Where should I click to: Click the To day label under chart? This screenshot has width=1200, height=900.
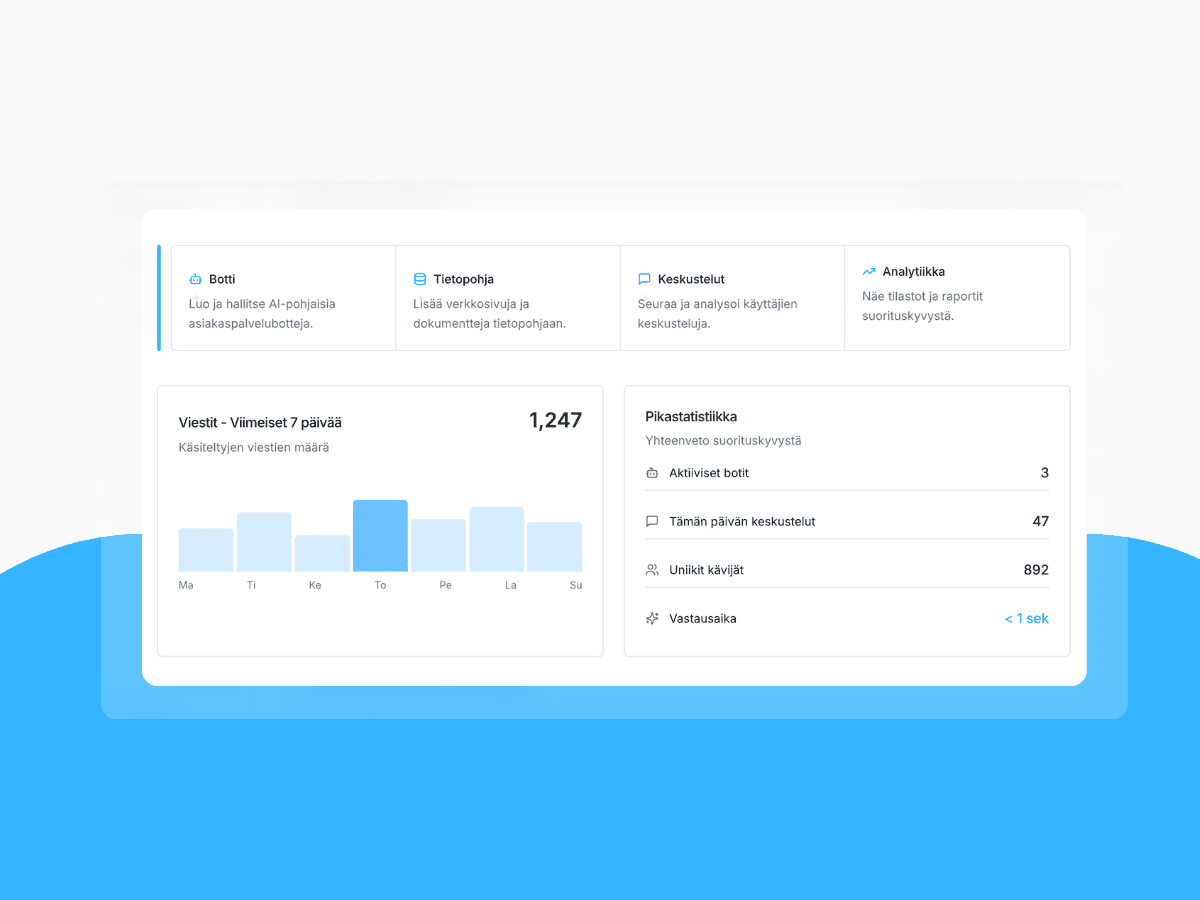pyautogui.click(x=380, y=585)
